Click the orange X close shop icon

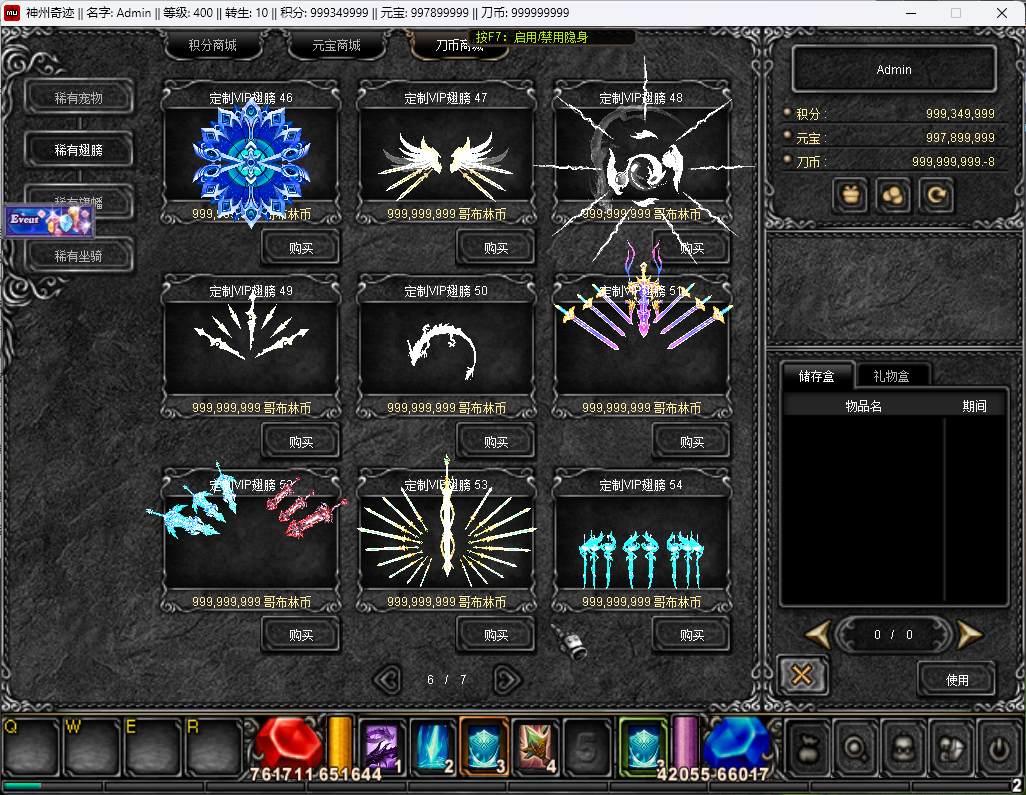click(x=801, y=676)
